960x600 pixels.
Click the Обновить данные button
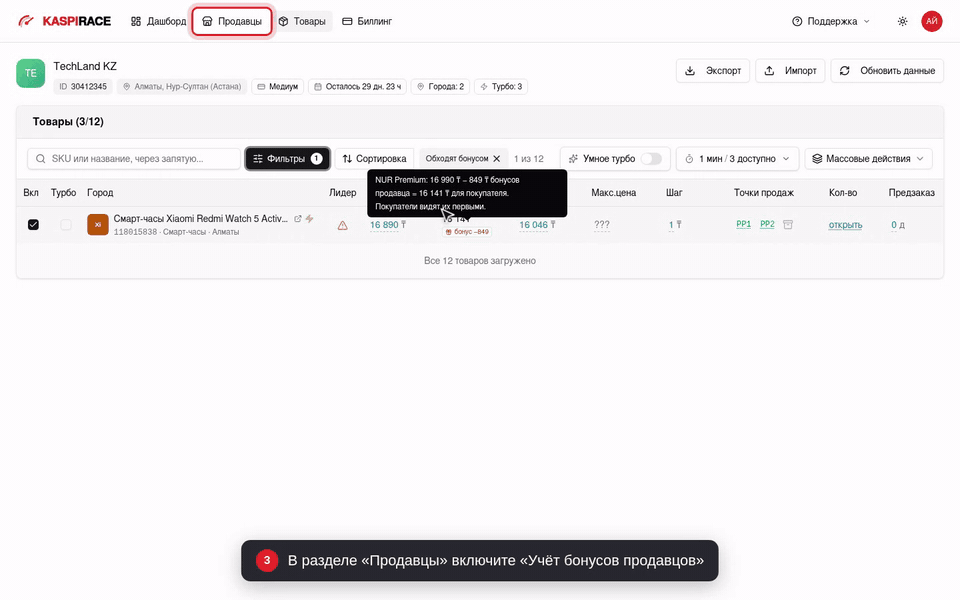coord(887,70)
